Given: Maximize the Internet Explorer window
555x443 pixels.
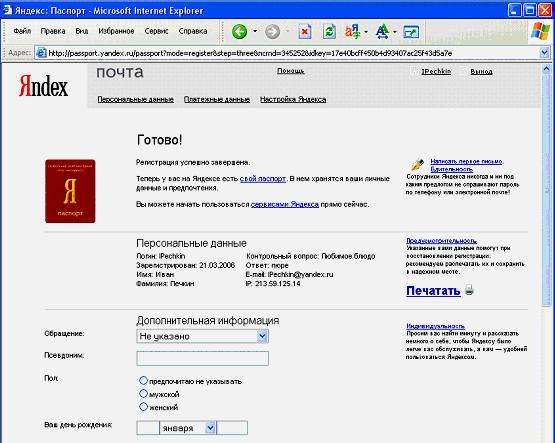Looking at the screenshot, I should tap(530, 10).
